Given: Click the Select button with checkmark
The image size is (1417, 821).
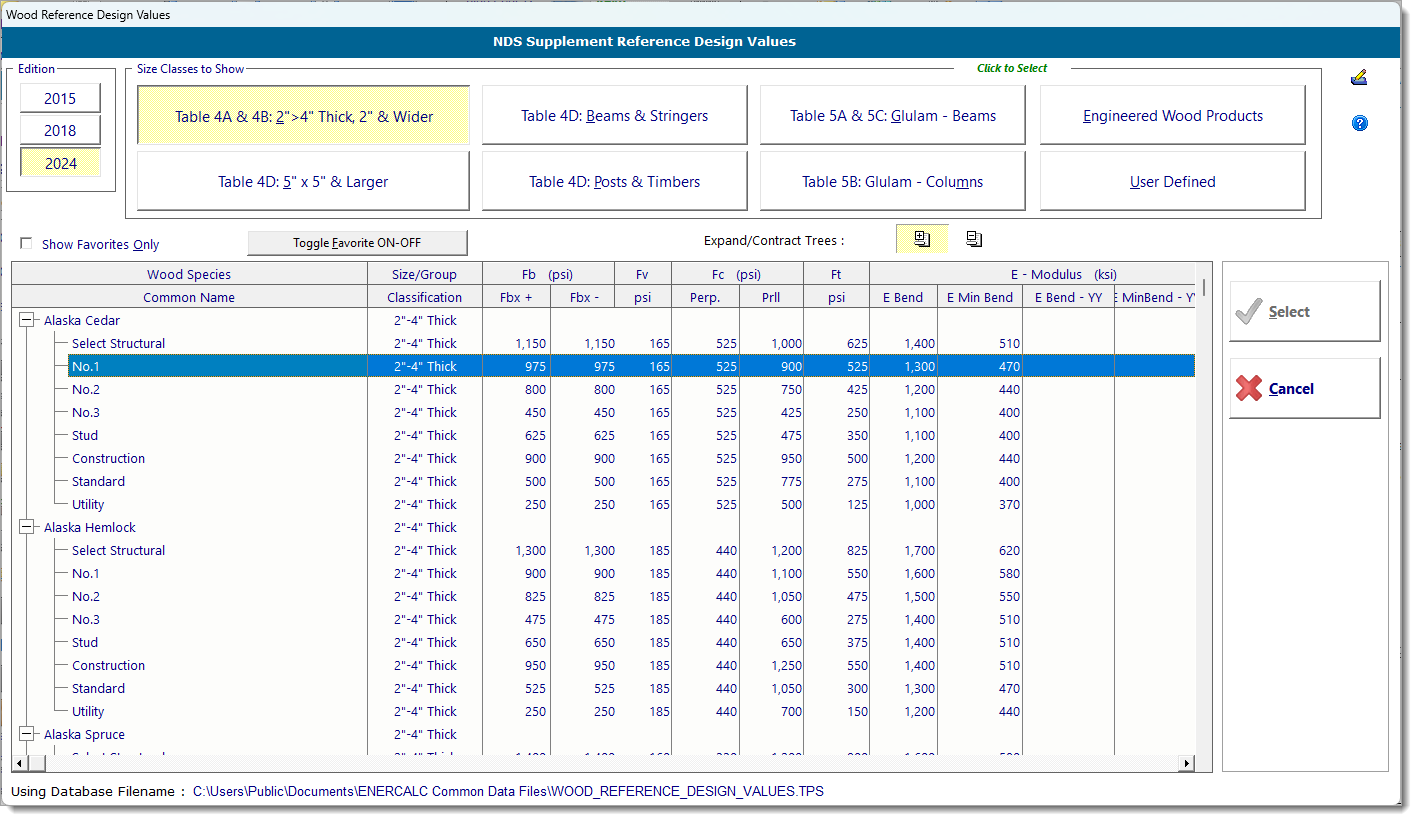Looking at the screenshot, I should 1304,311.
